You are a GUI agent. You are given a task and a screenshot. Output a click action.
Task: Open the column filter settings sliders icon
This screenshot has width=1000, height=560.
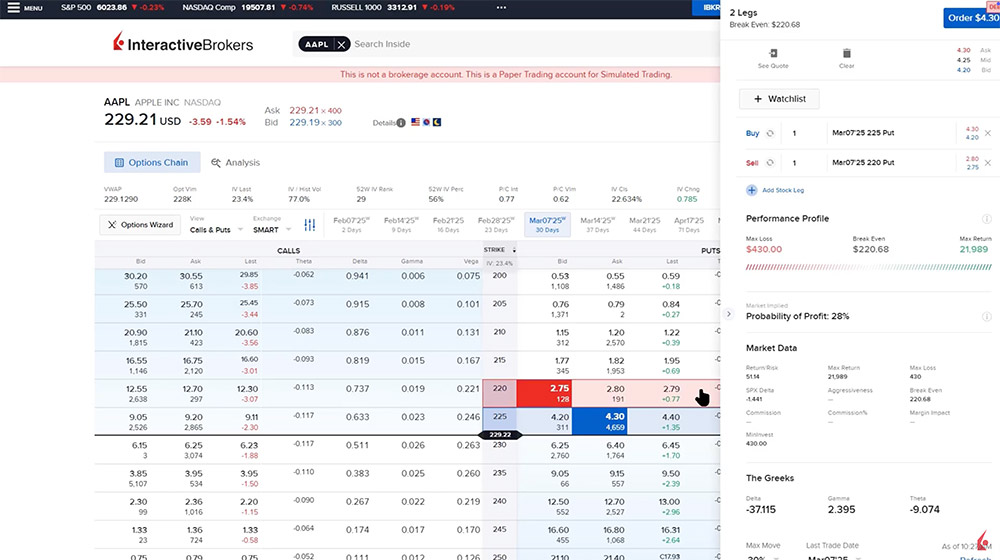pos(309,225)
